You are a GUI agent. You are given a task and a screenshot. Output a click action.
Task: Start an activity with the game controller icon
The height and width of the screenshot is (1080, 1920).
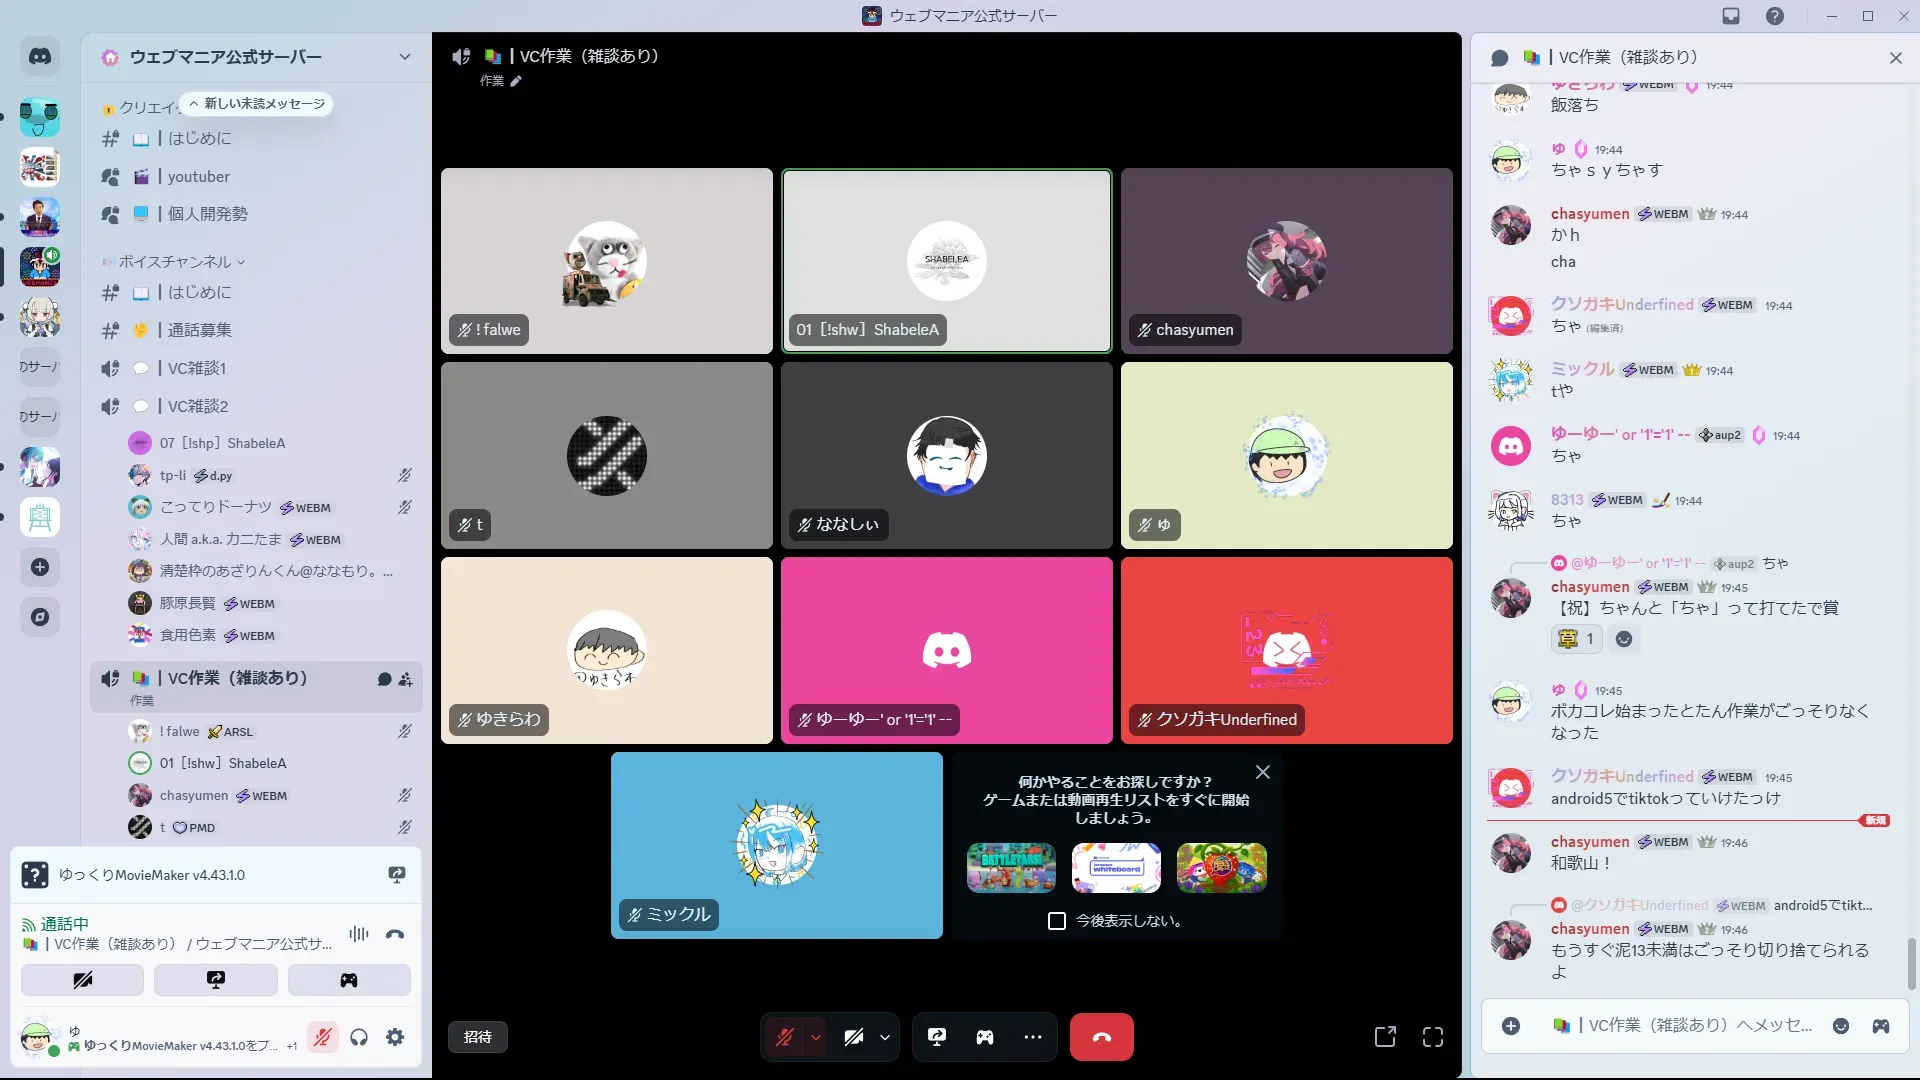[985, 1037]
